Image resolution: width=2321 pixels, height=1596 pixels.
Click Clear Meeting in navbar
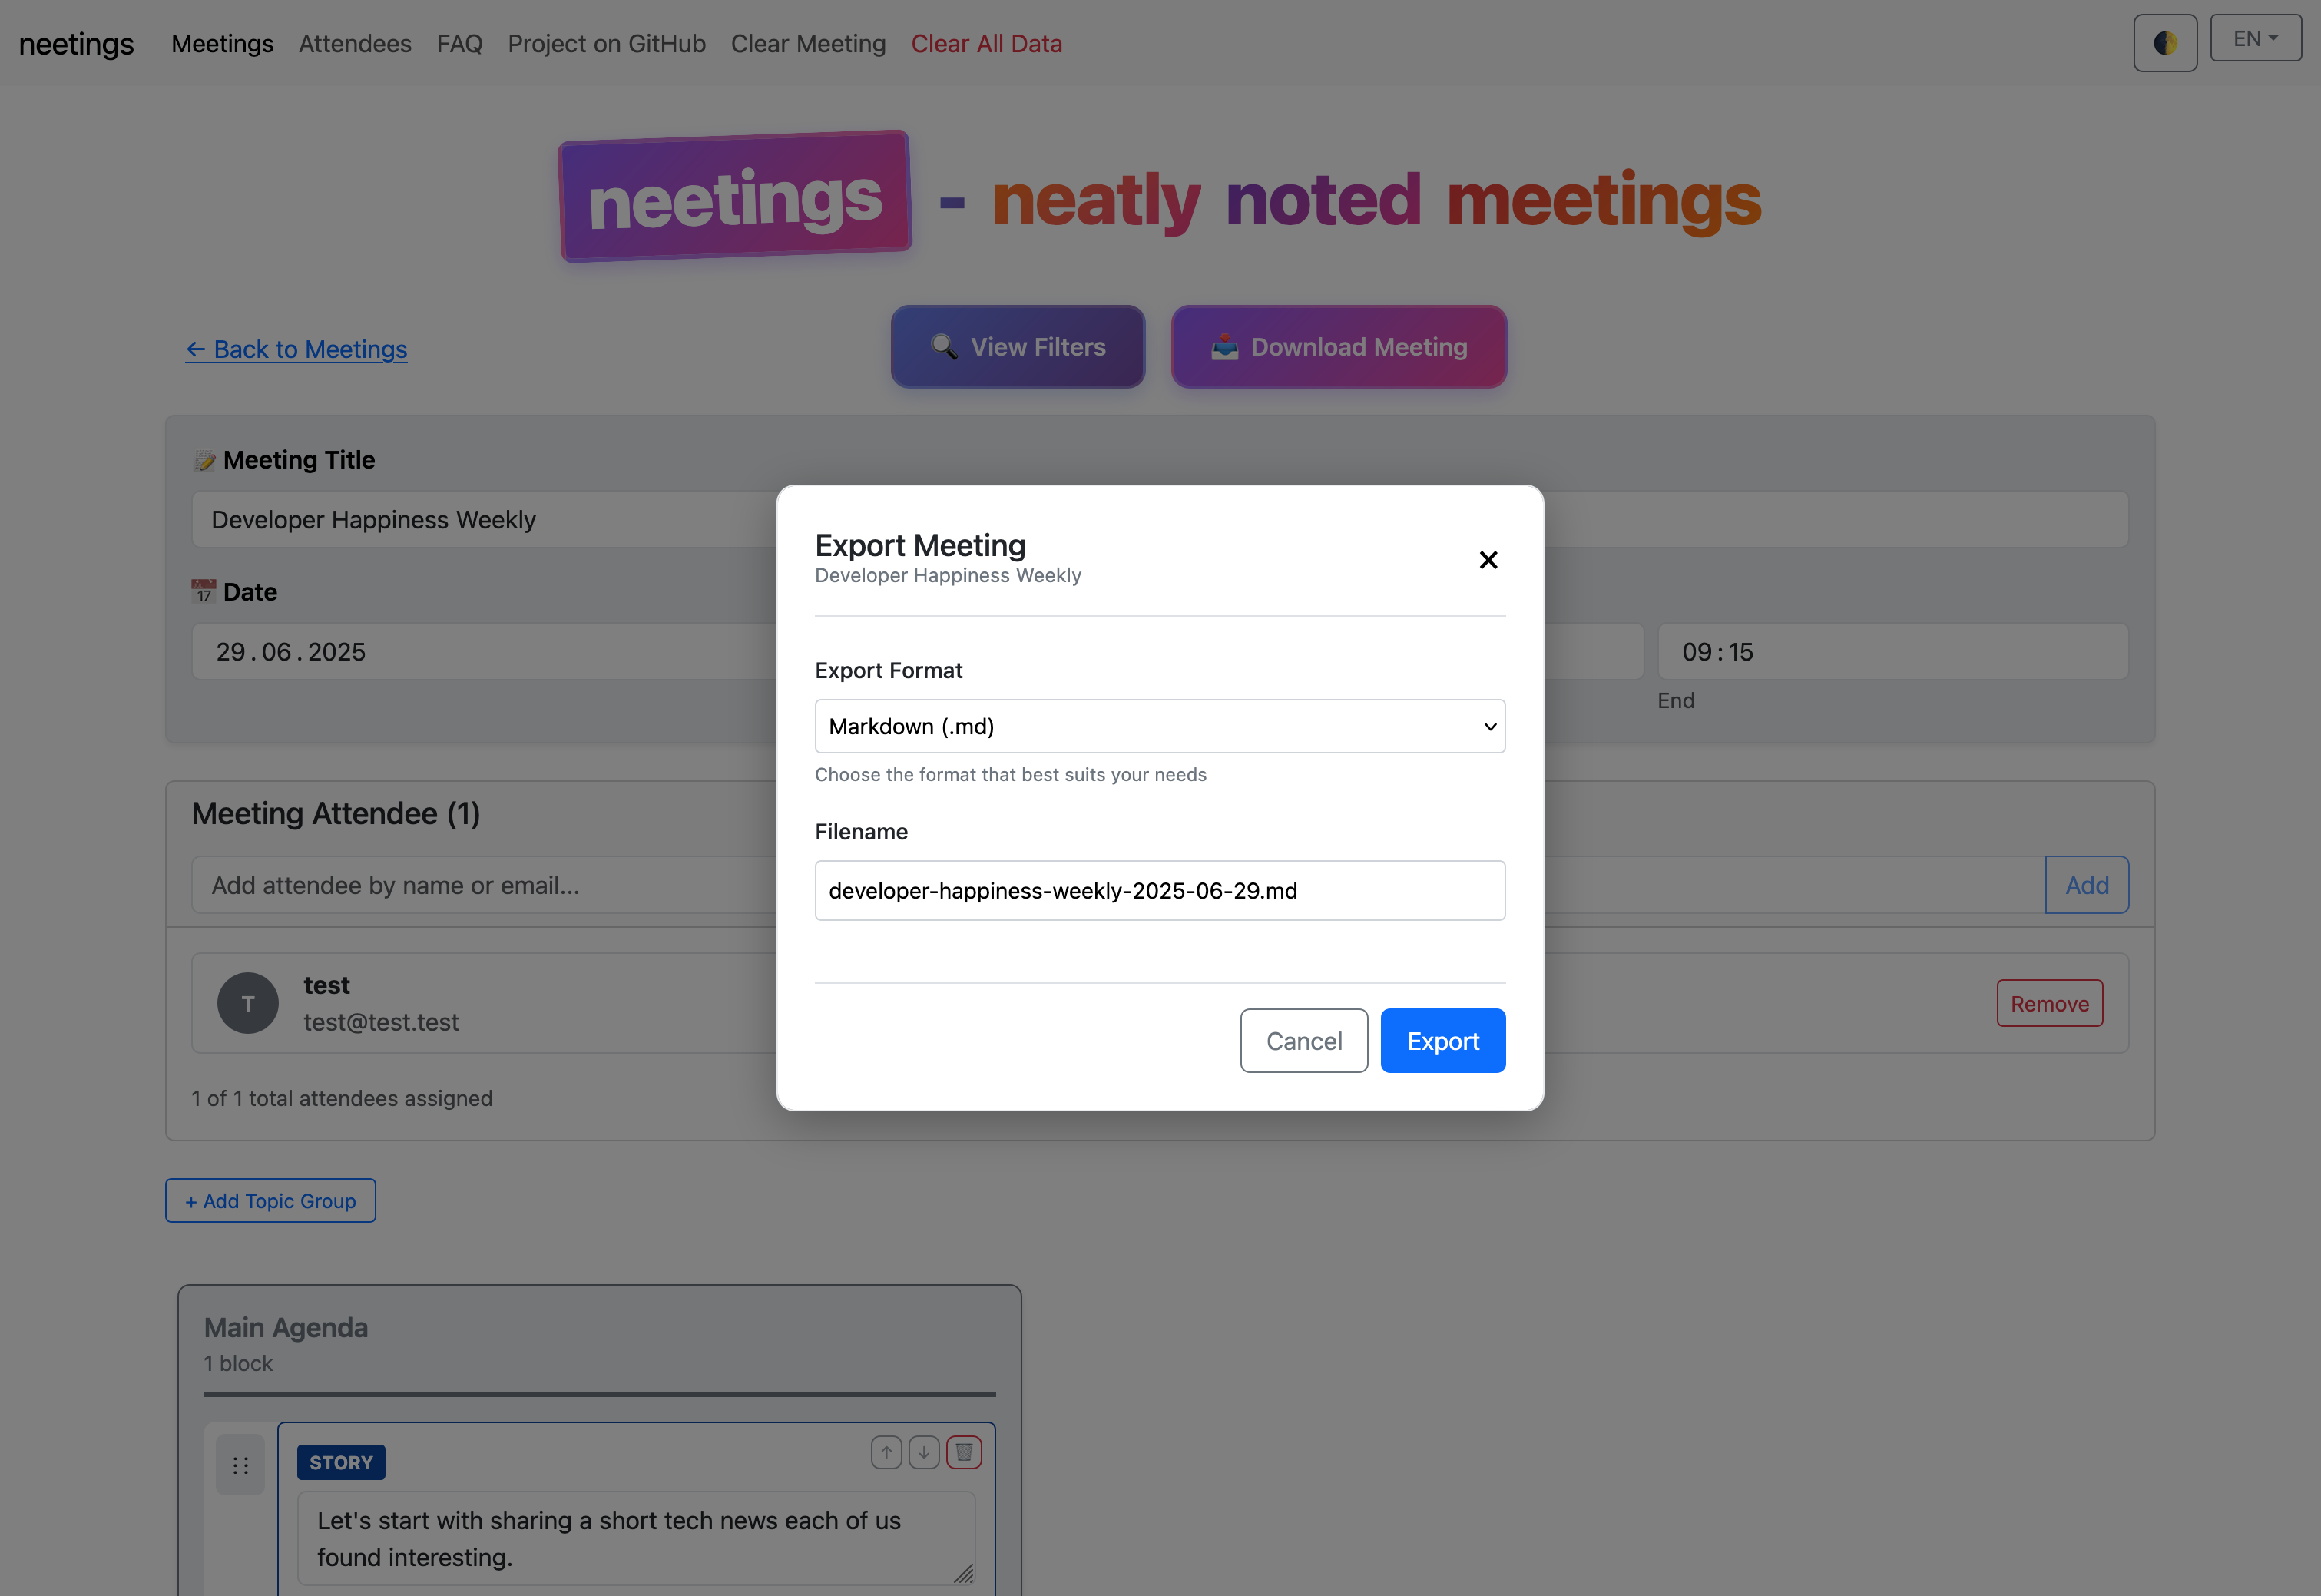coord(808,43)
